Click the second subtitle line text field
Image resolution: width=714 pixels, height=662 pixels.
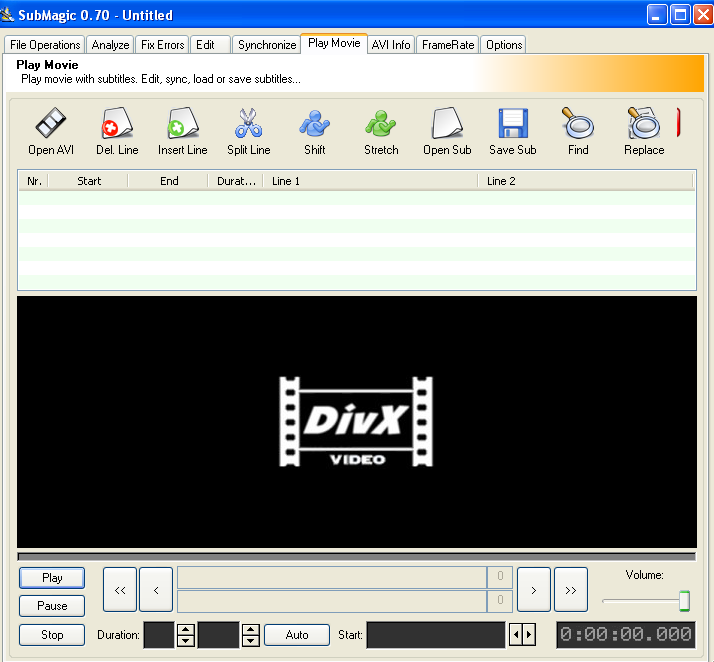332,601
